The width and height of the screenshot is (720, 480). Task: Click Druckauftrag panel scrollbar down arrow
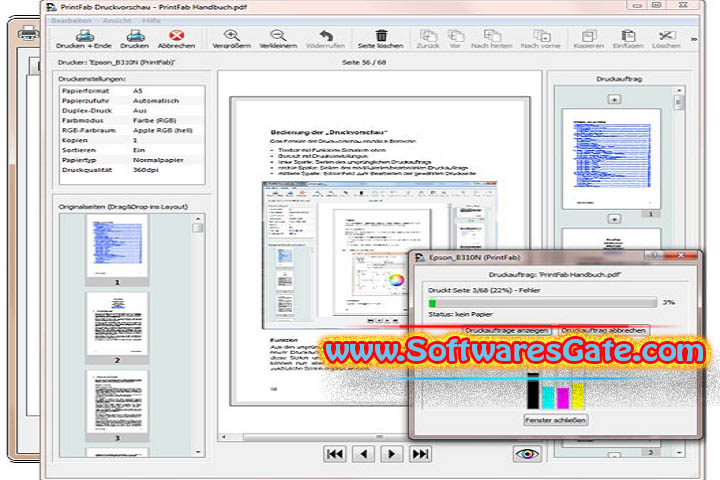(x=679, y=452)
